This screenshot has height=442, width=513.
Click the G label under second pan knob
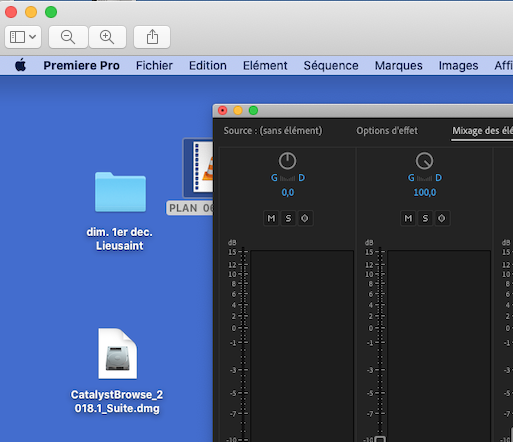411,178
